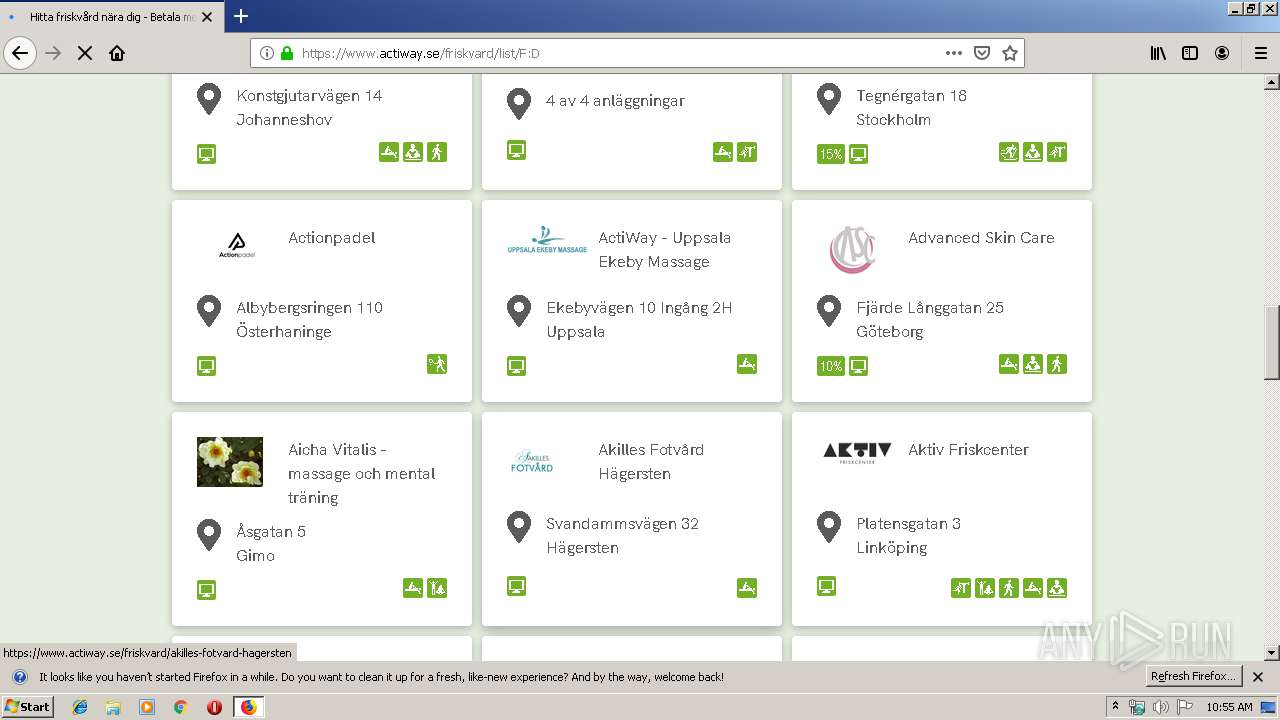Select the Hitta friskvård nära dig tab
The width and height of the screenshot is (1280, 720).
[x=110, y=17]
